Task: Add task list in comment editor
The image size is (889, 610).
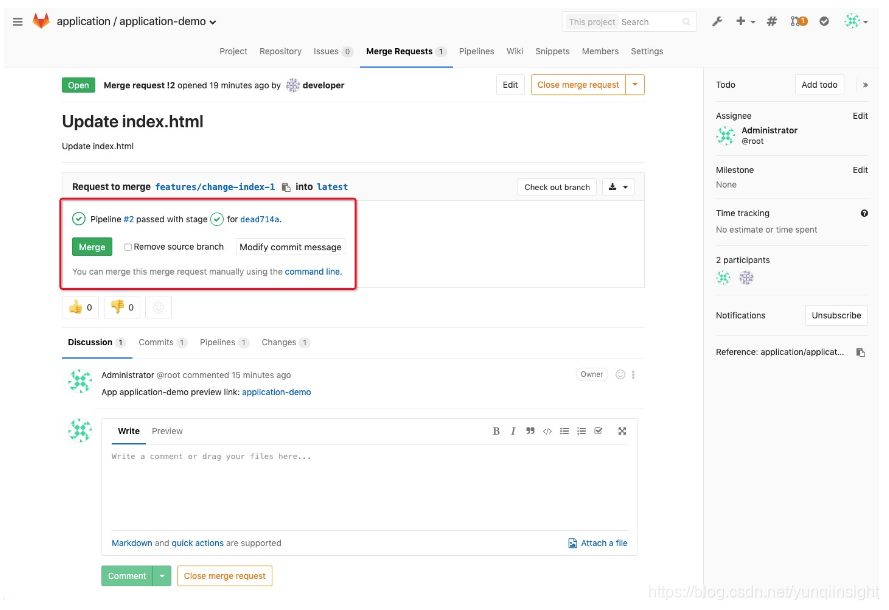Action: (598, 431)
